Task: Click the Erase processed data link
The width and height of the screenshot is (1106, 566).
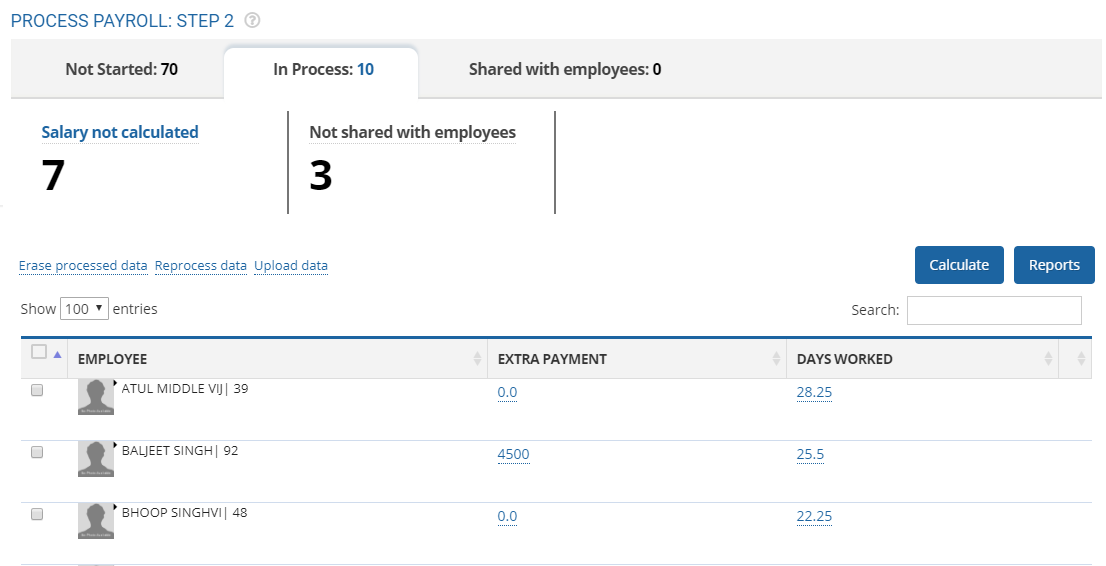Action: [83, 266]
